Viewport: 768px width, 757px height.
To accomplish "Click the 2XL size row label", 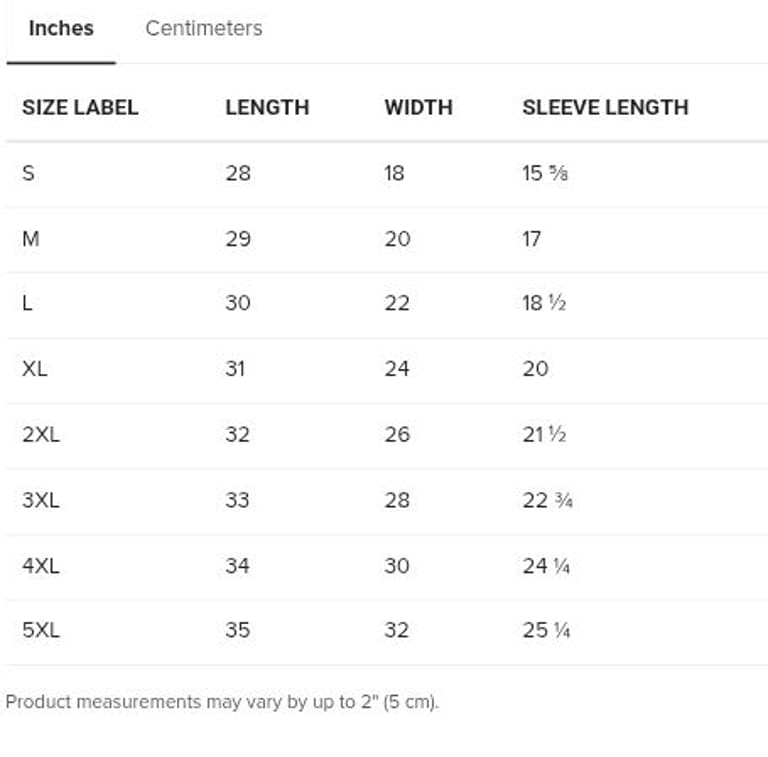I will (x=41, y=435).
